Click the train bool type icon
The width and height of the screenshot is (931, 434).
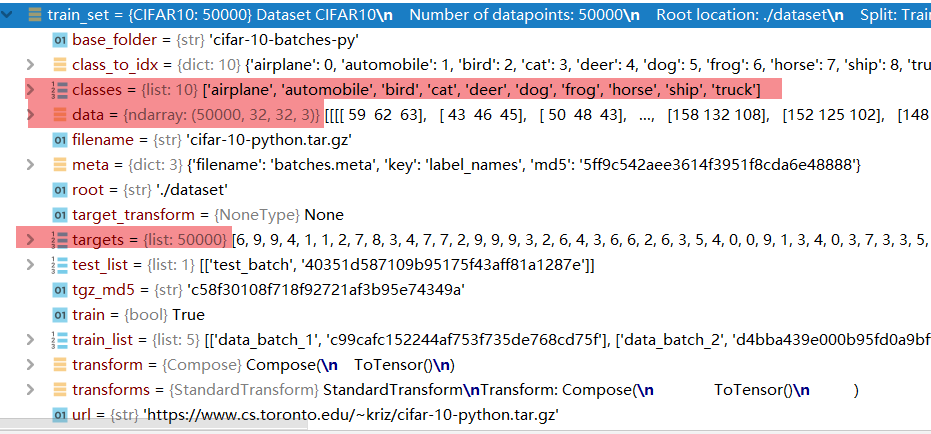(x=59, y=314)
